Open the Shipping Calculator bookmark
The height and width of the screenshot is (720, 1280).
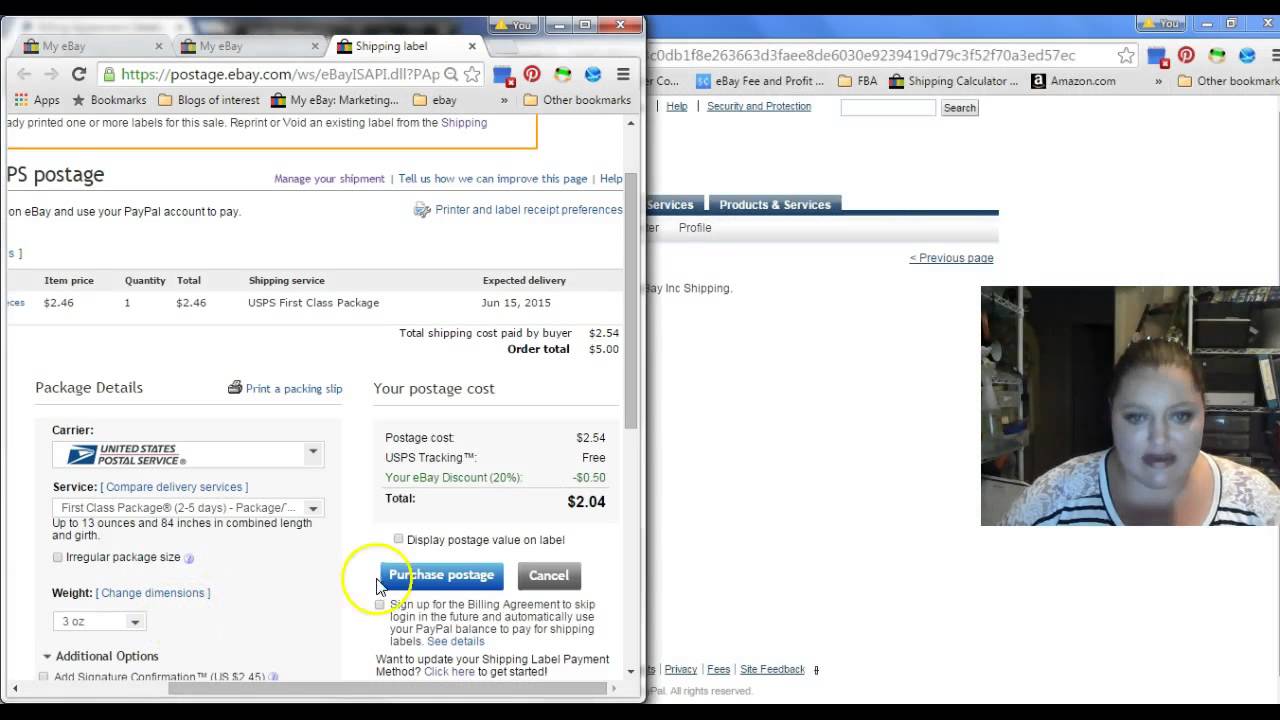(953, 81)
